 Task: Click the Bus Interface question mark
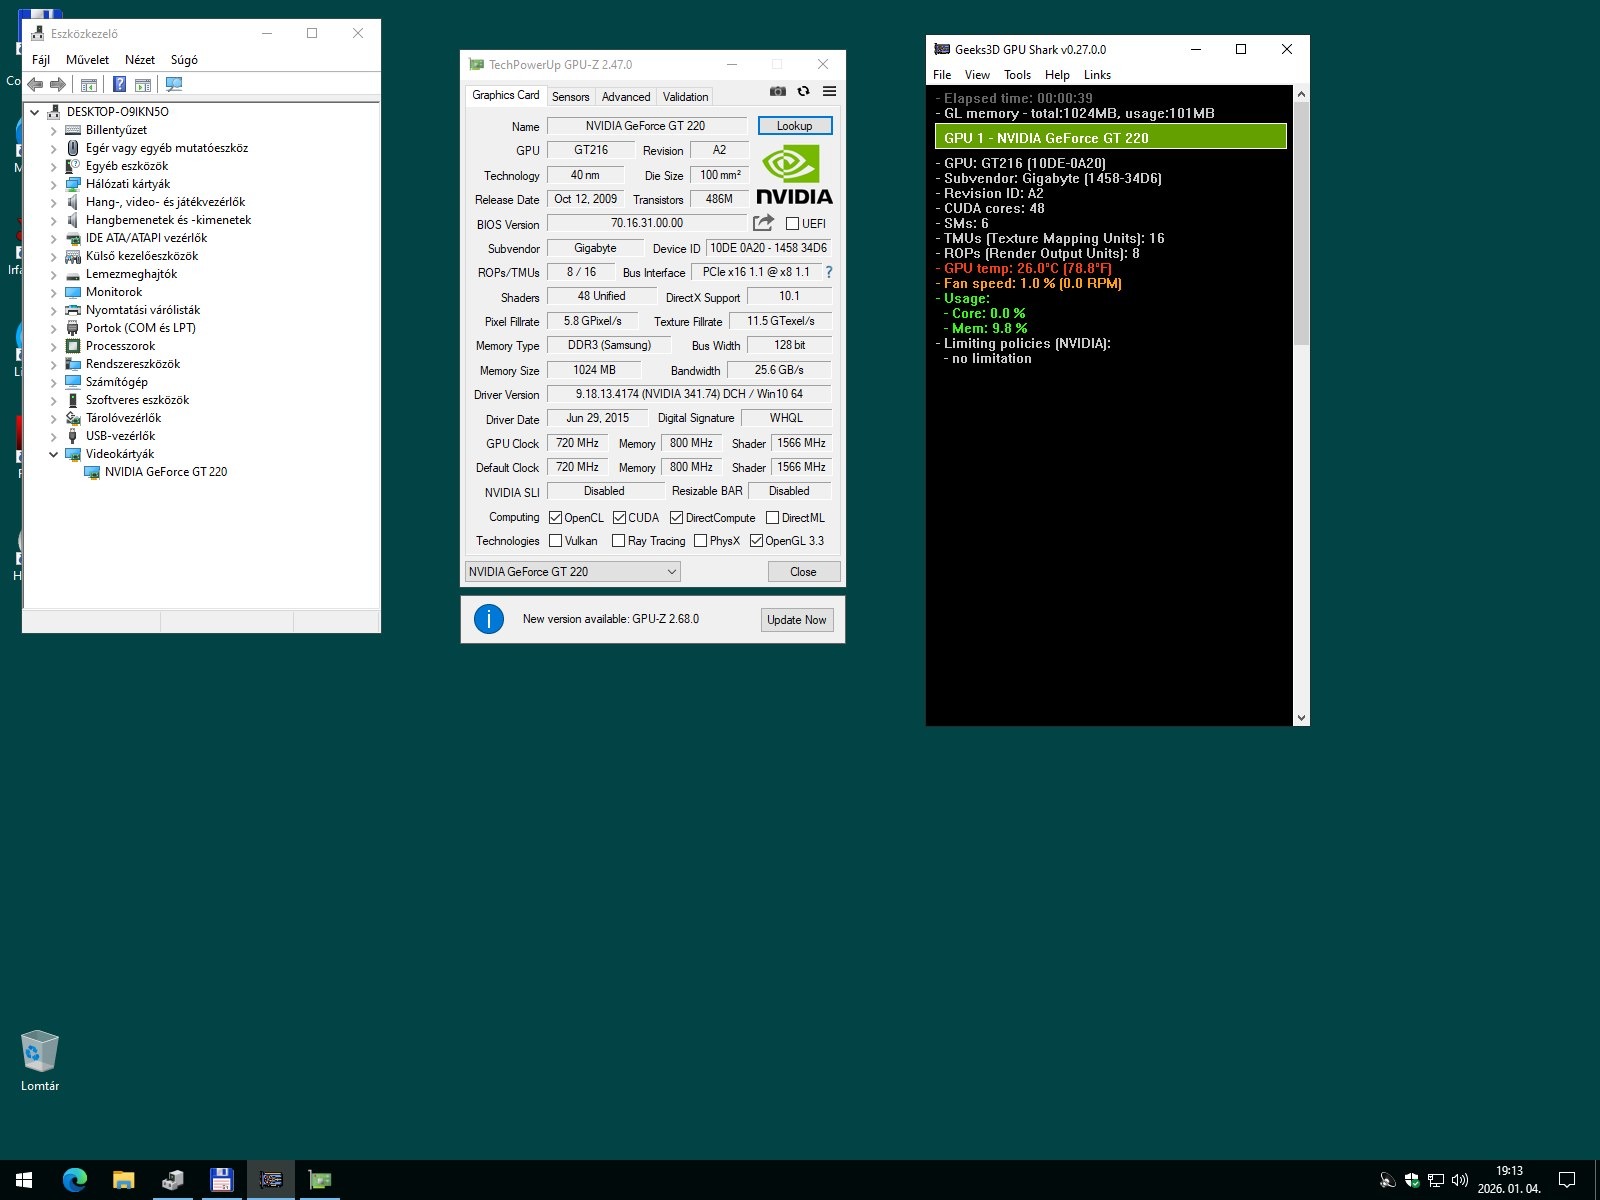[828, 272]
